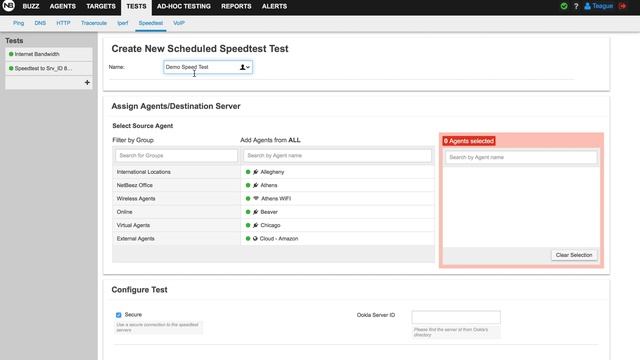Filter by Online group

pos(176,212)
